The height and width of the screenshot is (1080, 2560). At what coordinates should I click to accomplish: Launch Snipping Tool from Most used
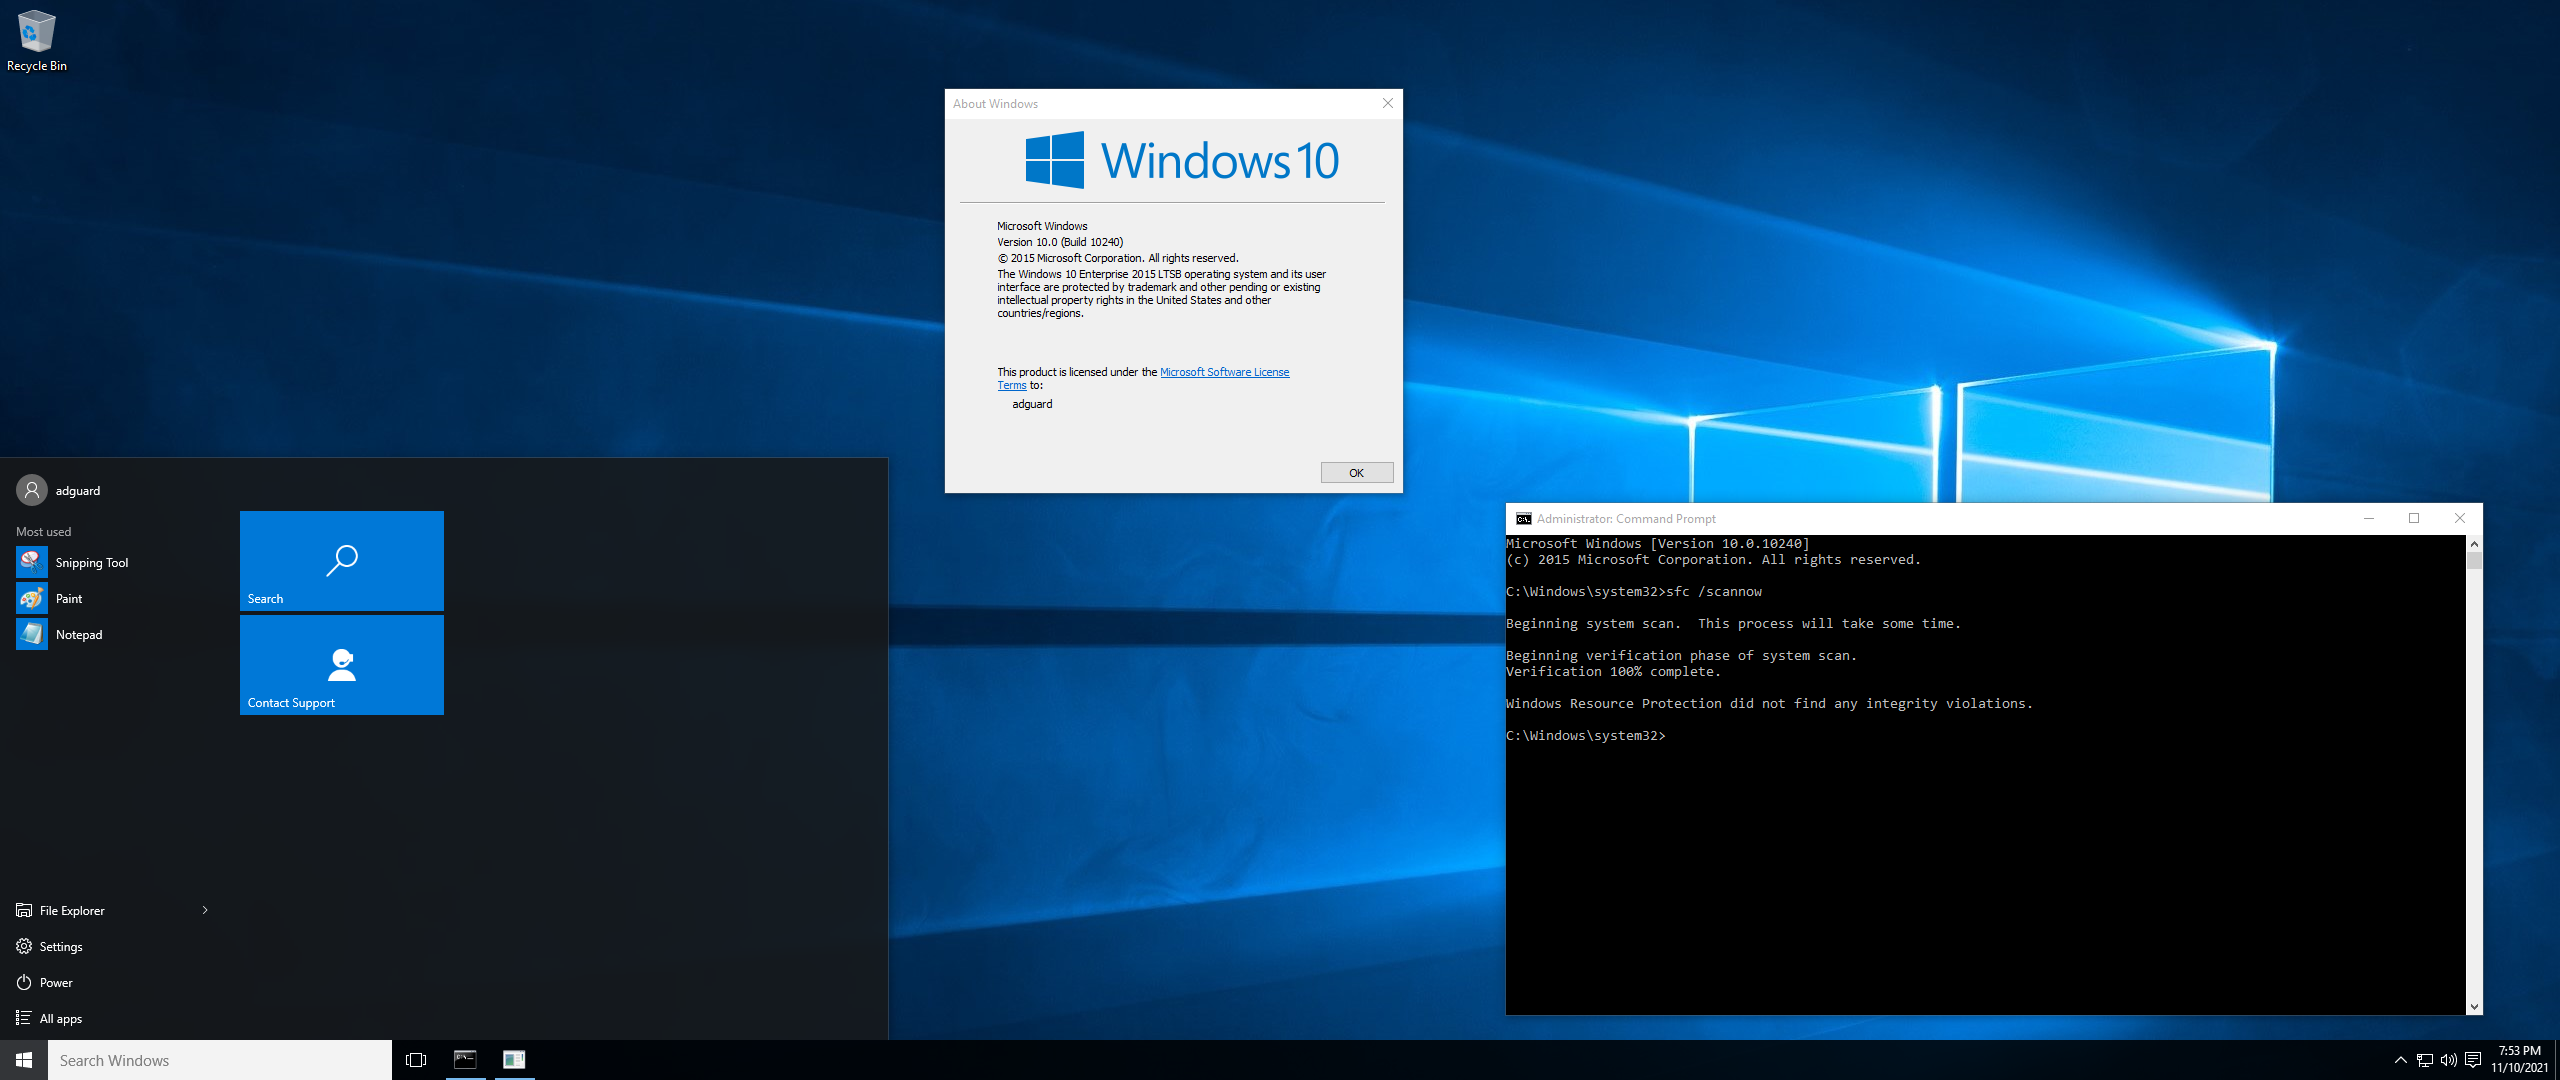(x=114, y=563)
